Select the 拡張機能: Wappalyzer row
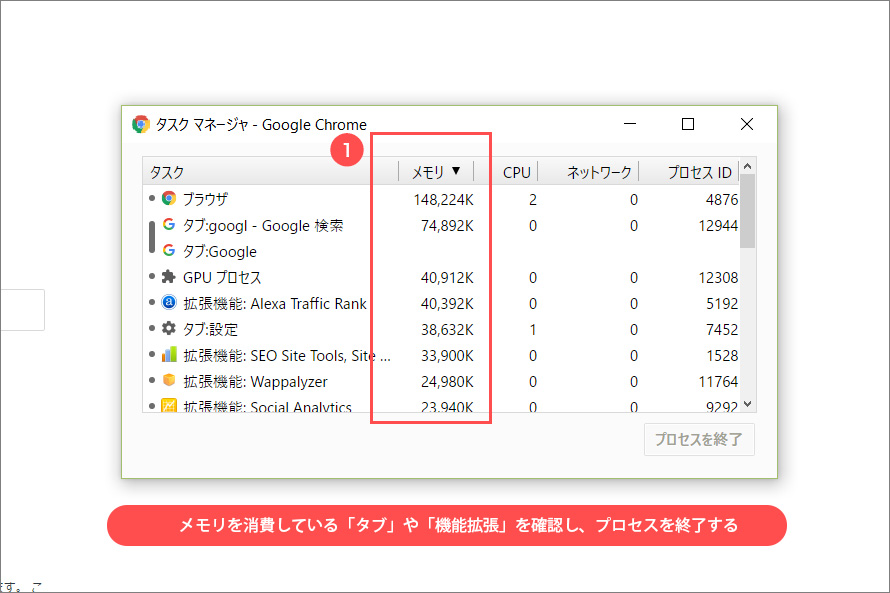The width and height of the screenshot is (890, 593). click(441, 382)
